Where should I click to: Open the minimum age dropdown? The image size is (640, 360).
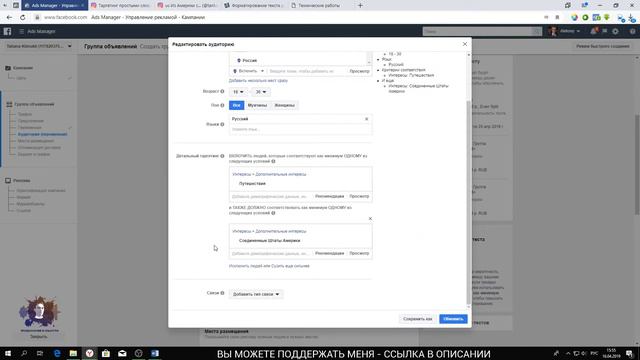coord(238,92)
